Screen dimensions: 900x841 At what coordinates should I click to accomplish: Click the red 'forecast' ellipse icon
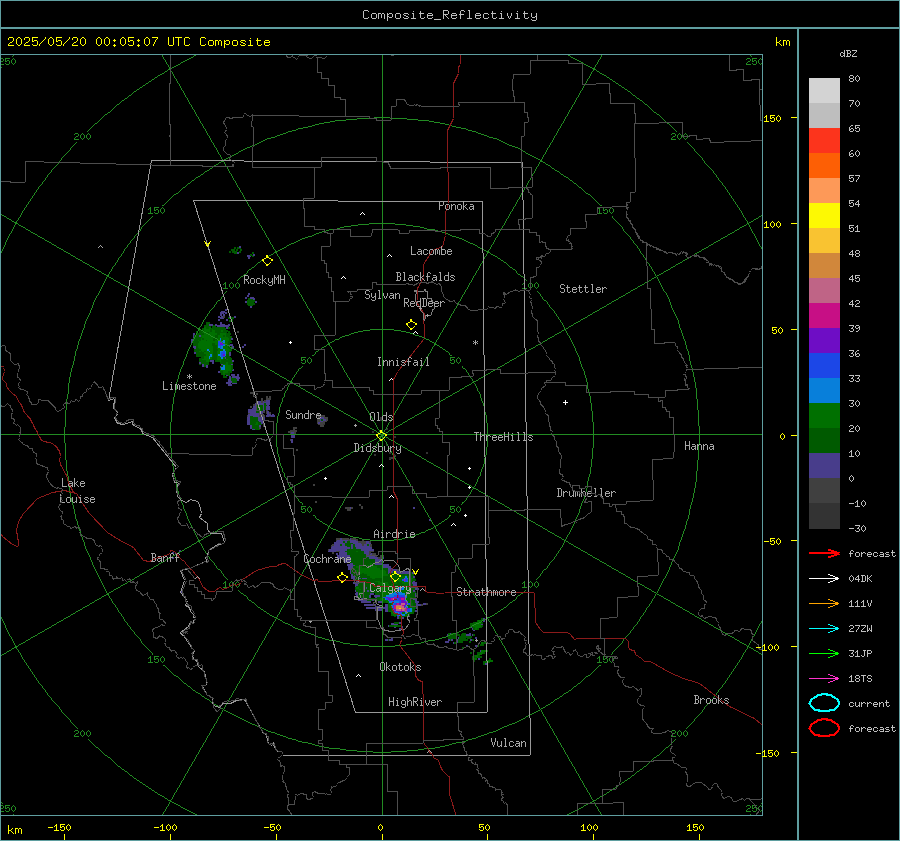(824, 728)
